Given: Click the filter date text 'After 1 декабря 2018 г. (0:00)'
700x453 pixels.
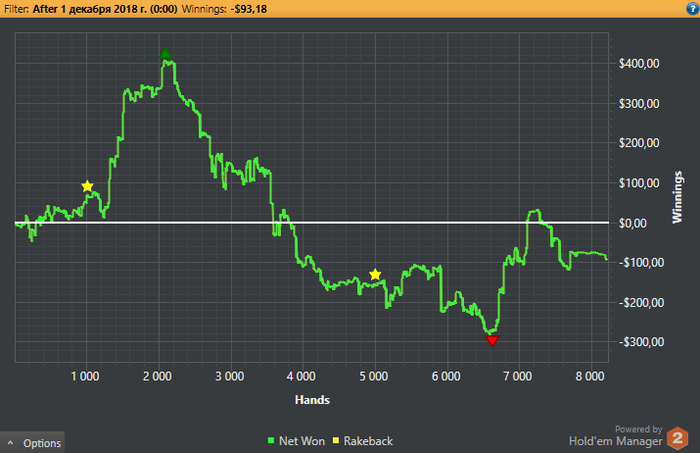Looking at the screenshot, I should (105, 9).
